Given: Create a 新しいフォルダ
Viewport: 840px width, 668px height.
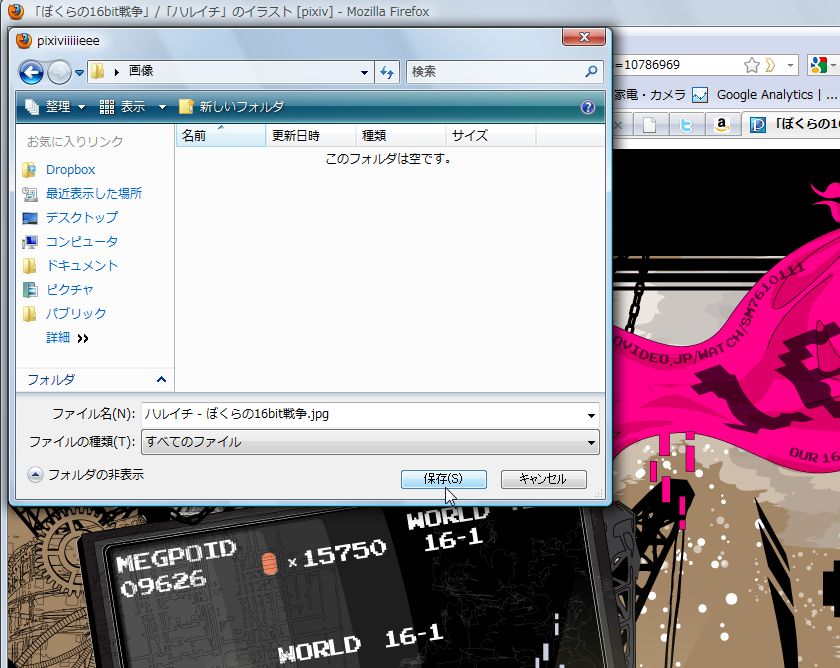Looking at the screenshot, I should point(231,107).
